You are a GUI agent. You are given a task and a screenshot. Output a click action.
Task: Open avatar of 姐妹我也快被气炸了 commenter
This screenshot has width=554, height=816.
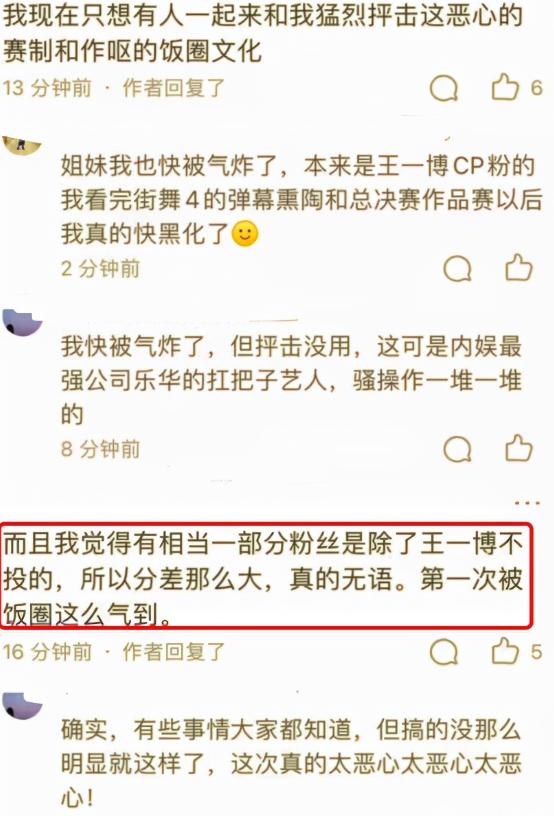(22, 147)
